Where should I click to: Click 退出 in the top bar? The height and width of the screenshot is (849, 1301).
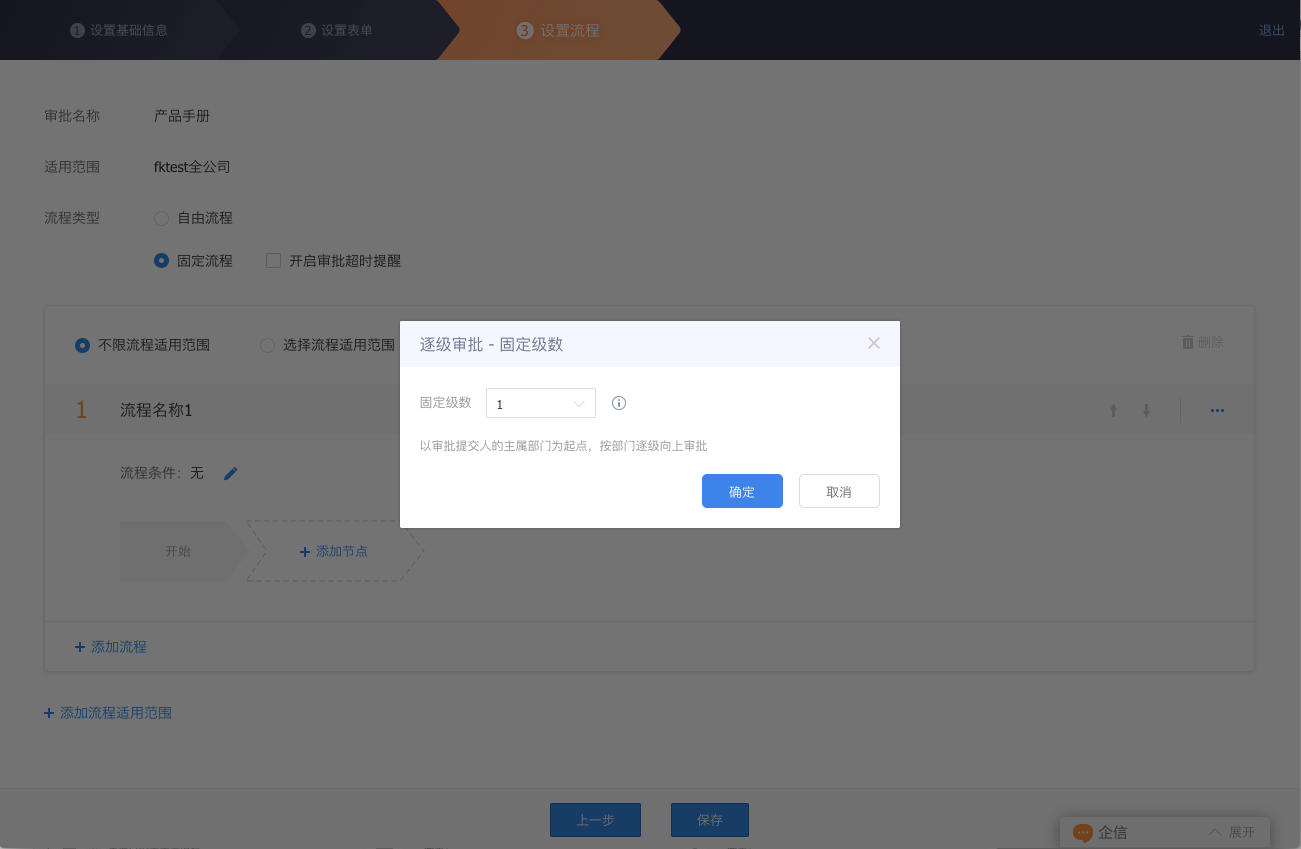pyautogui.click(x=1272, y=30)
